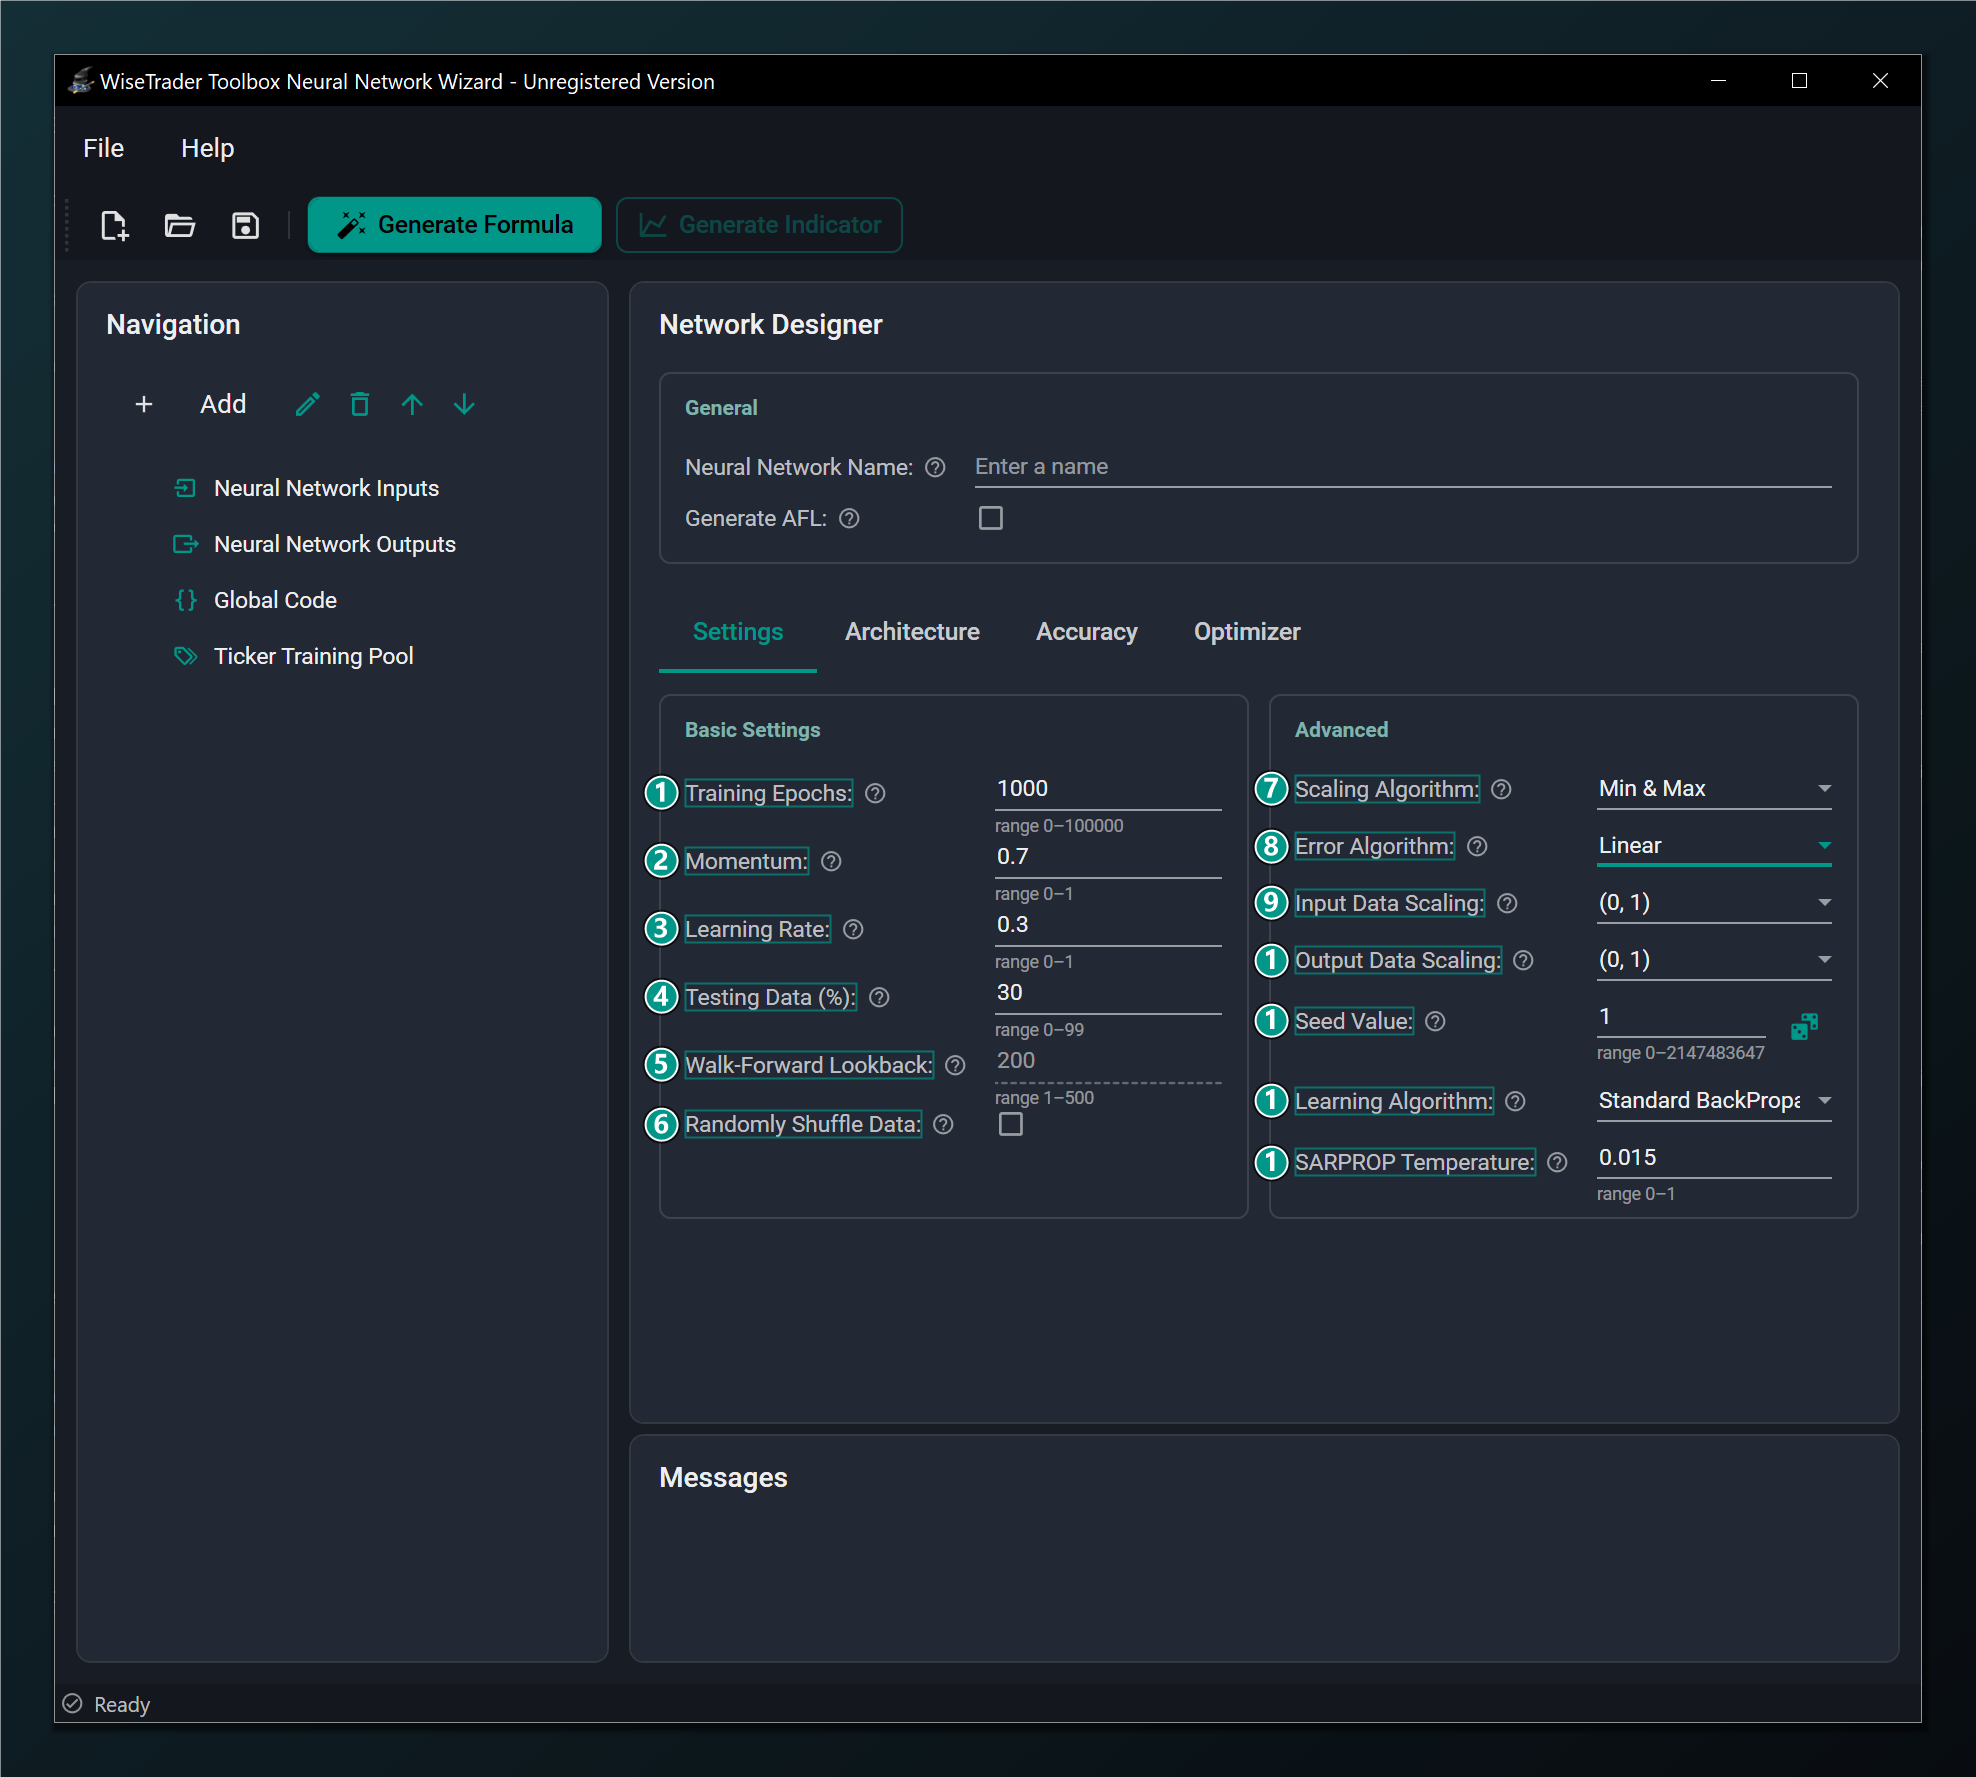Open the Scaling Algorithm dropdown

[x=1714, y=789]
